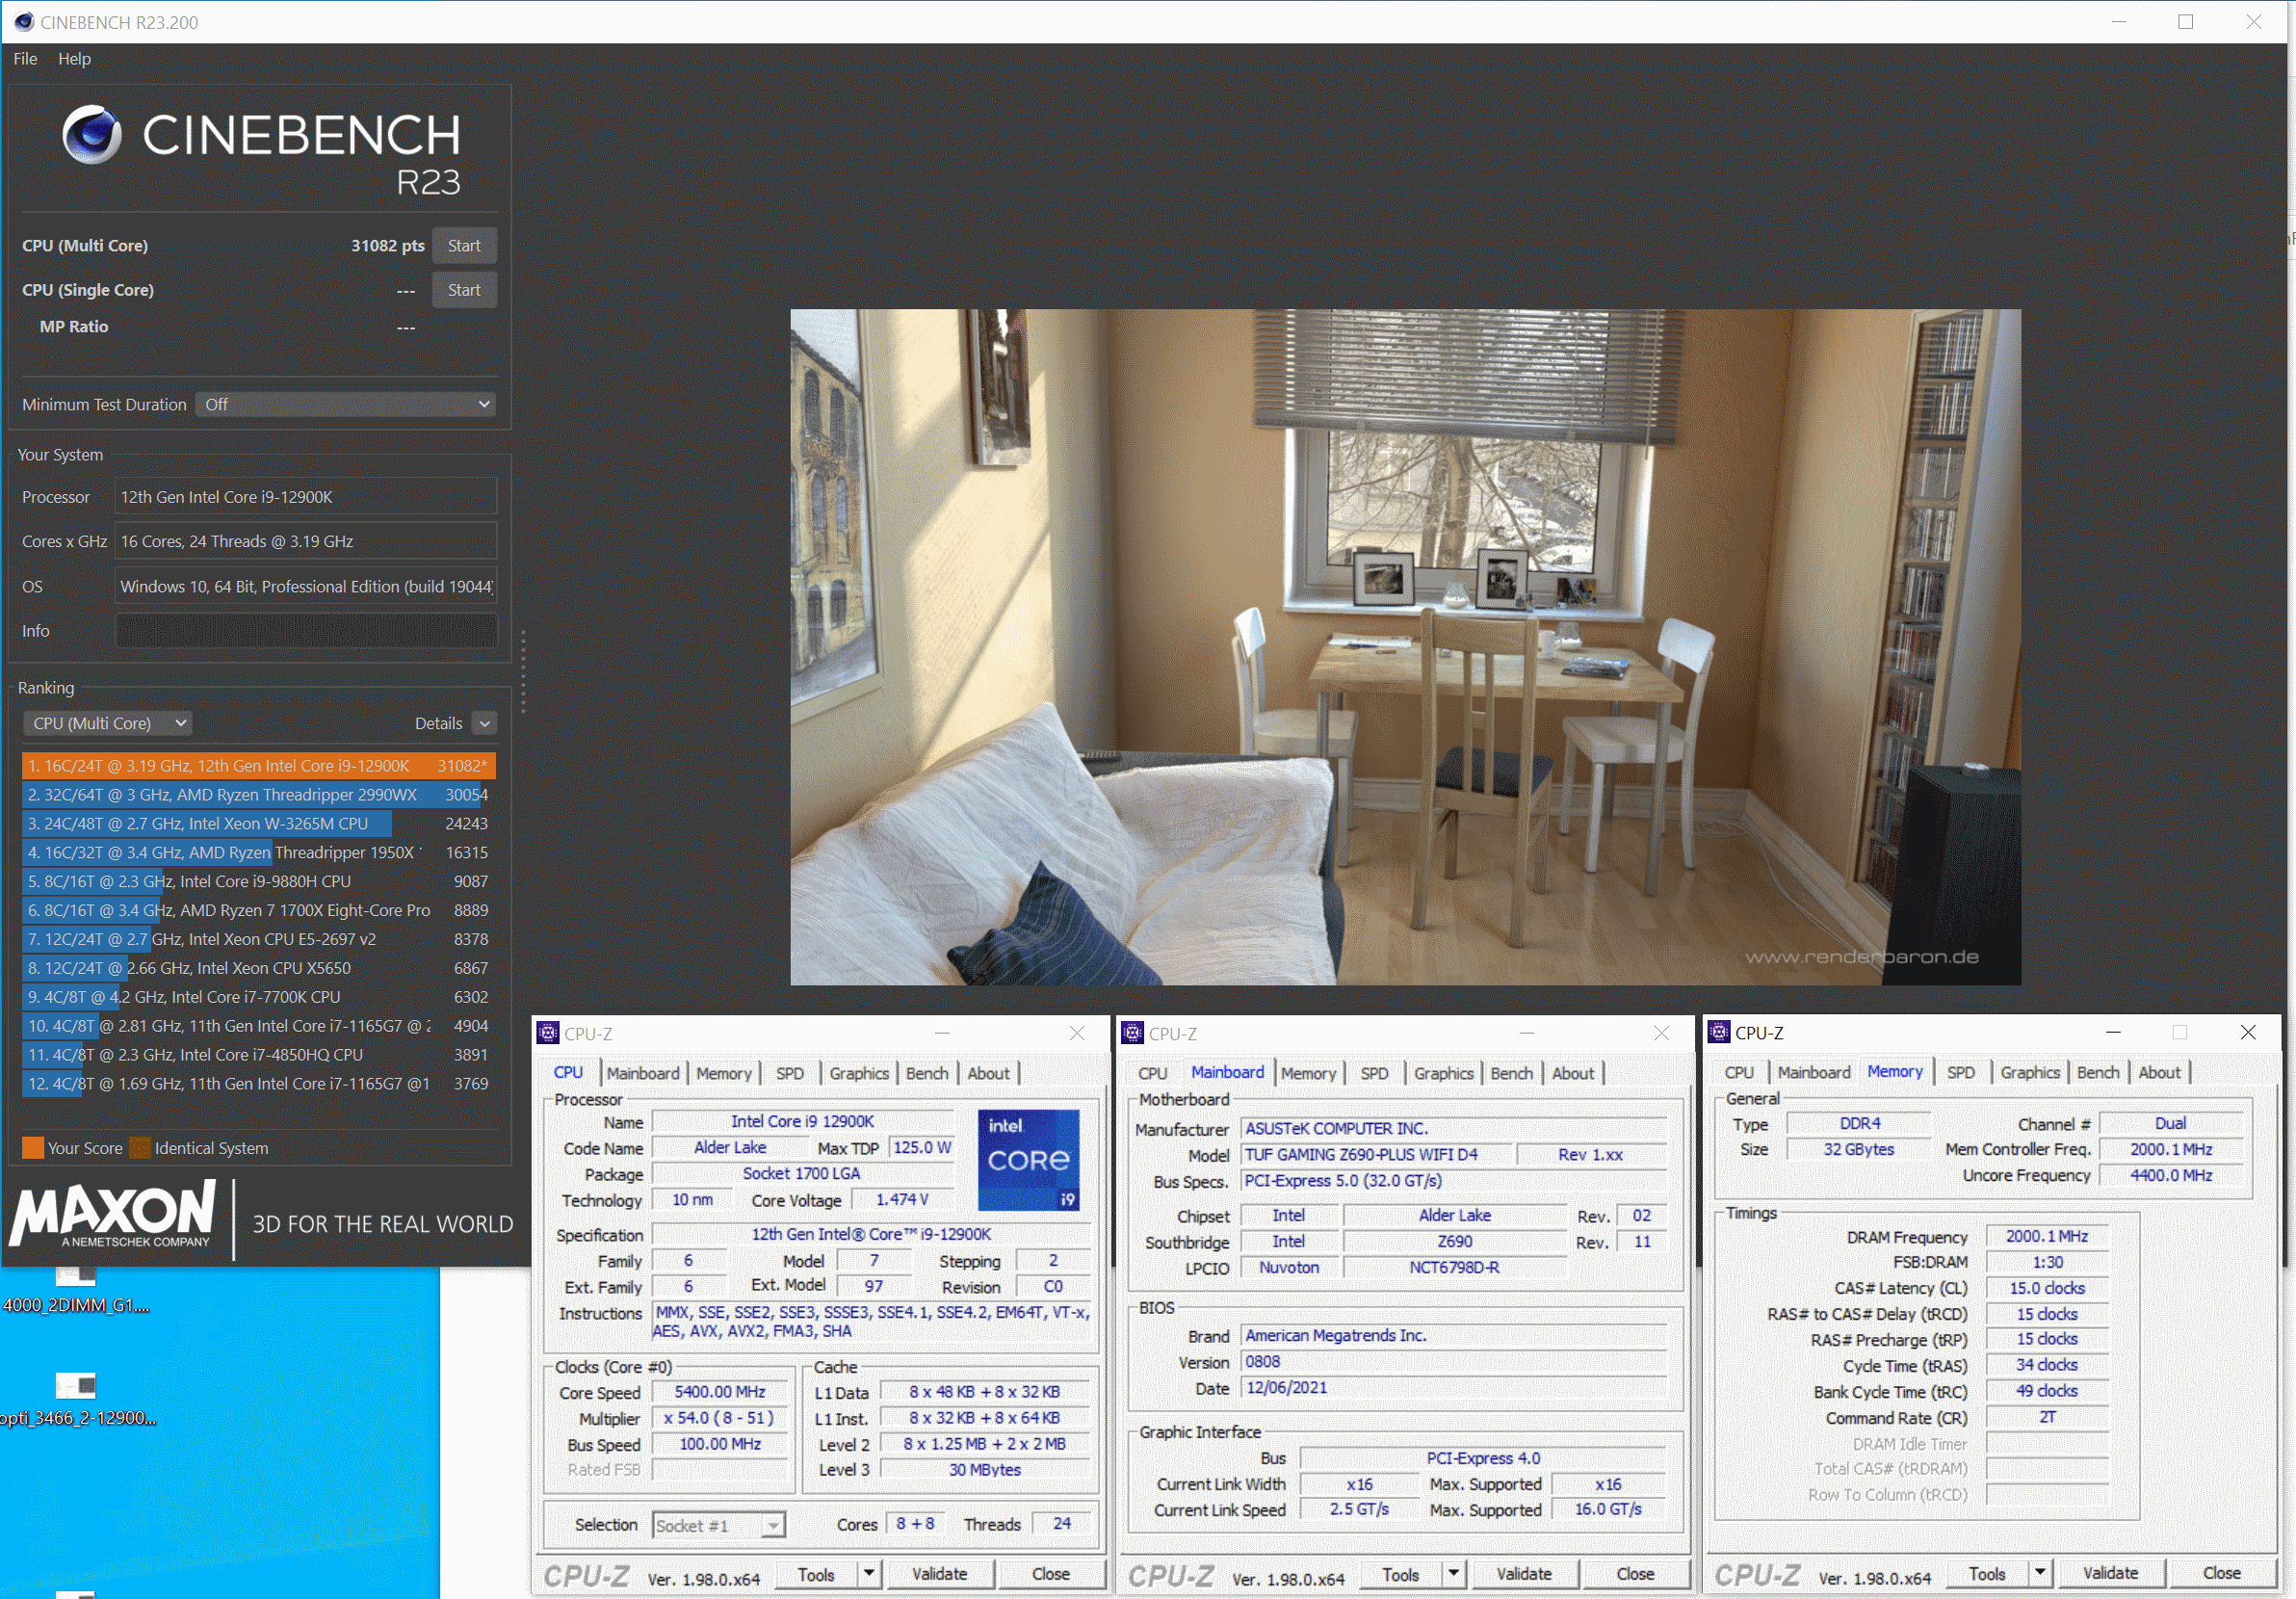Click the rendered room image
Screen dimensions: 2296x1599
1405,647
